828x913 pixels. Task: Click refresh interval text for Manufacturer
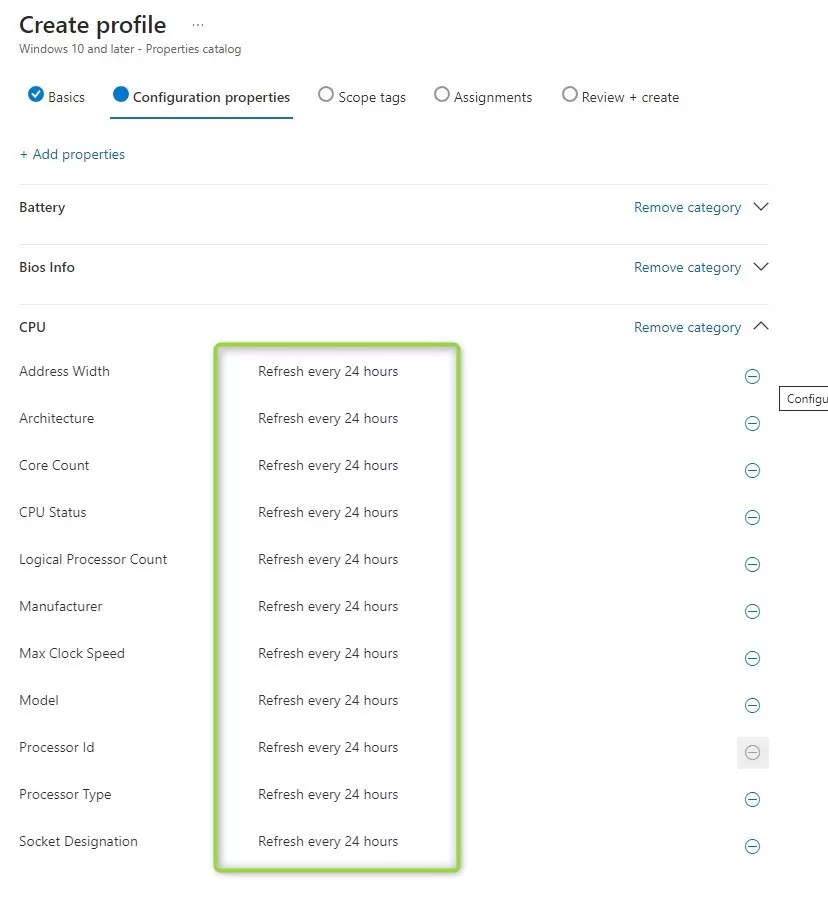pos(328,607)
